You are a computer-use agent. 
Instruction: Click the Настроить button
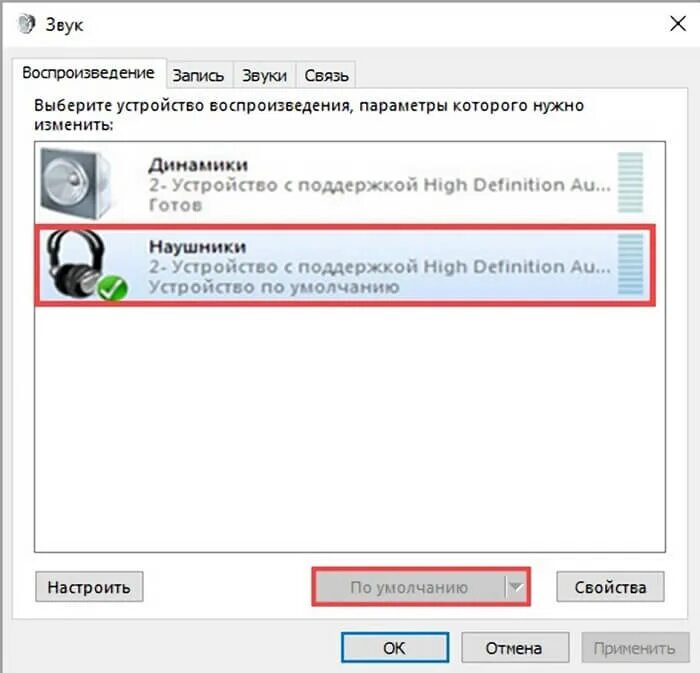pos(89,587)
